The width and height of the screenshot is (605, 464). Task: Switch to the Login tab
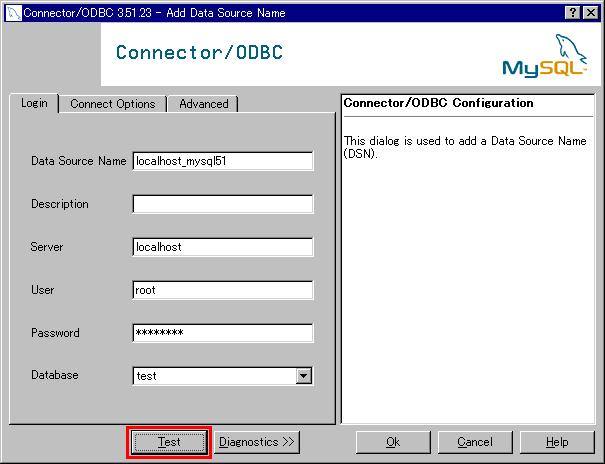[x=34, y=103]
